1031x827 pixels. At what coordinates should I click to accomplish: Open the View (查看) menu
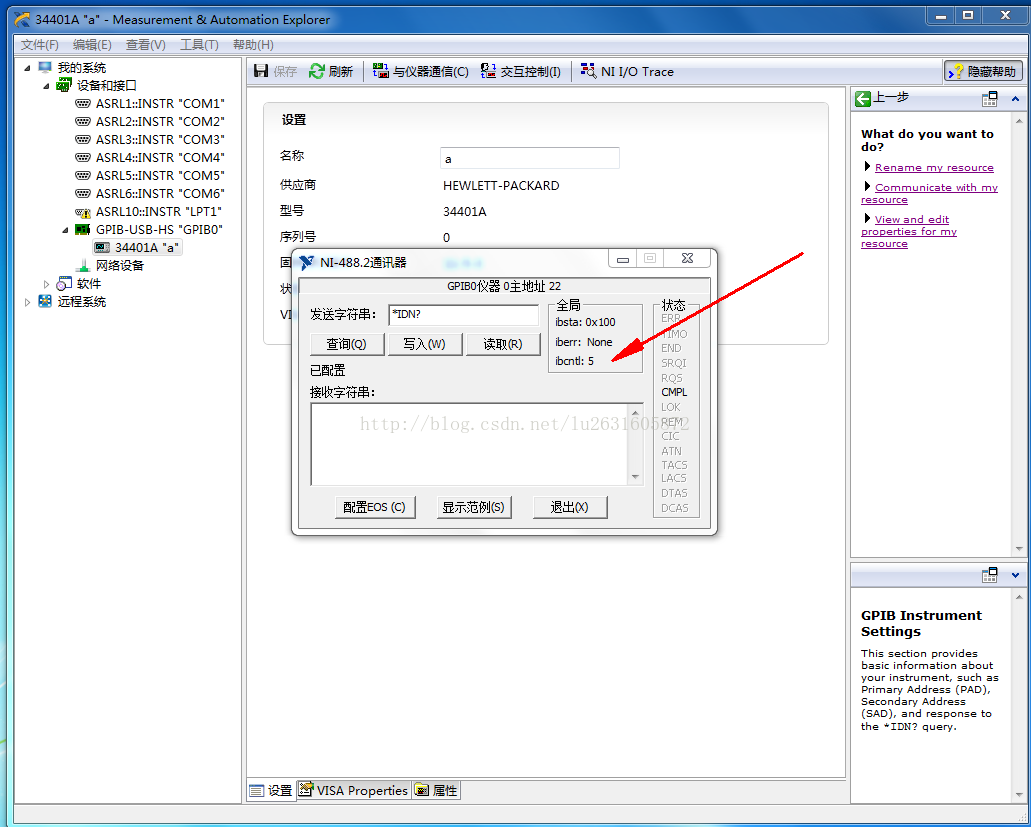pos(146,45)
